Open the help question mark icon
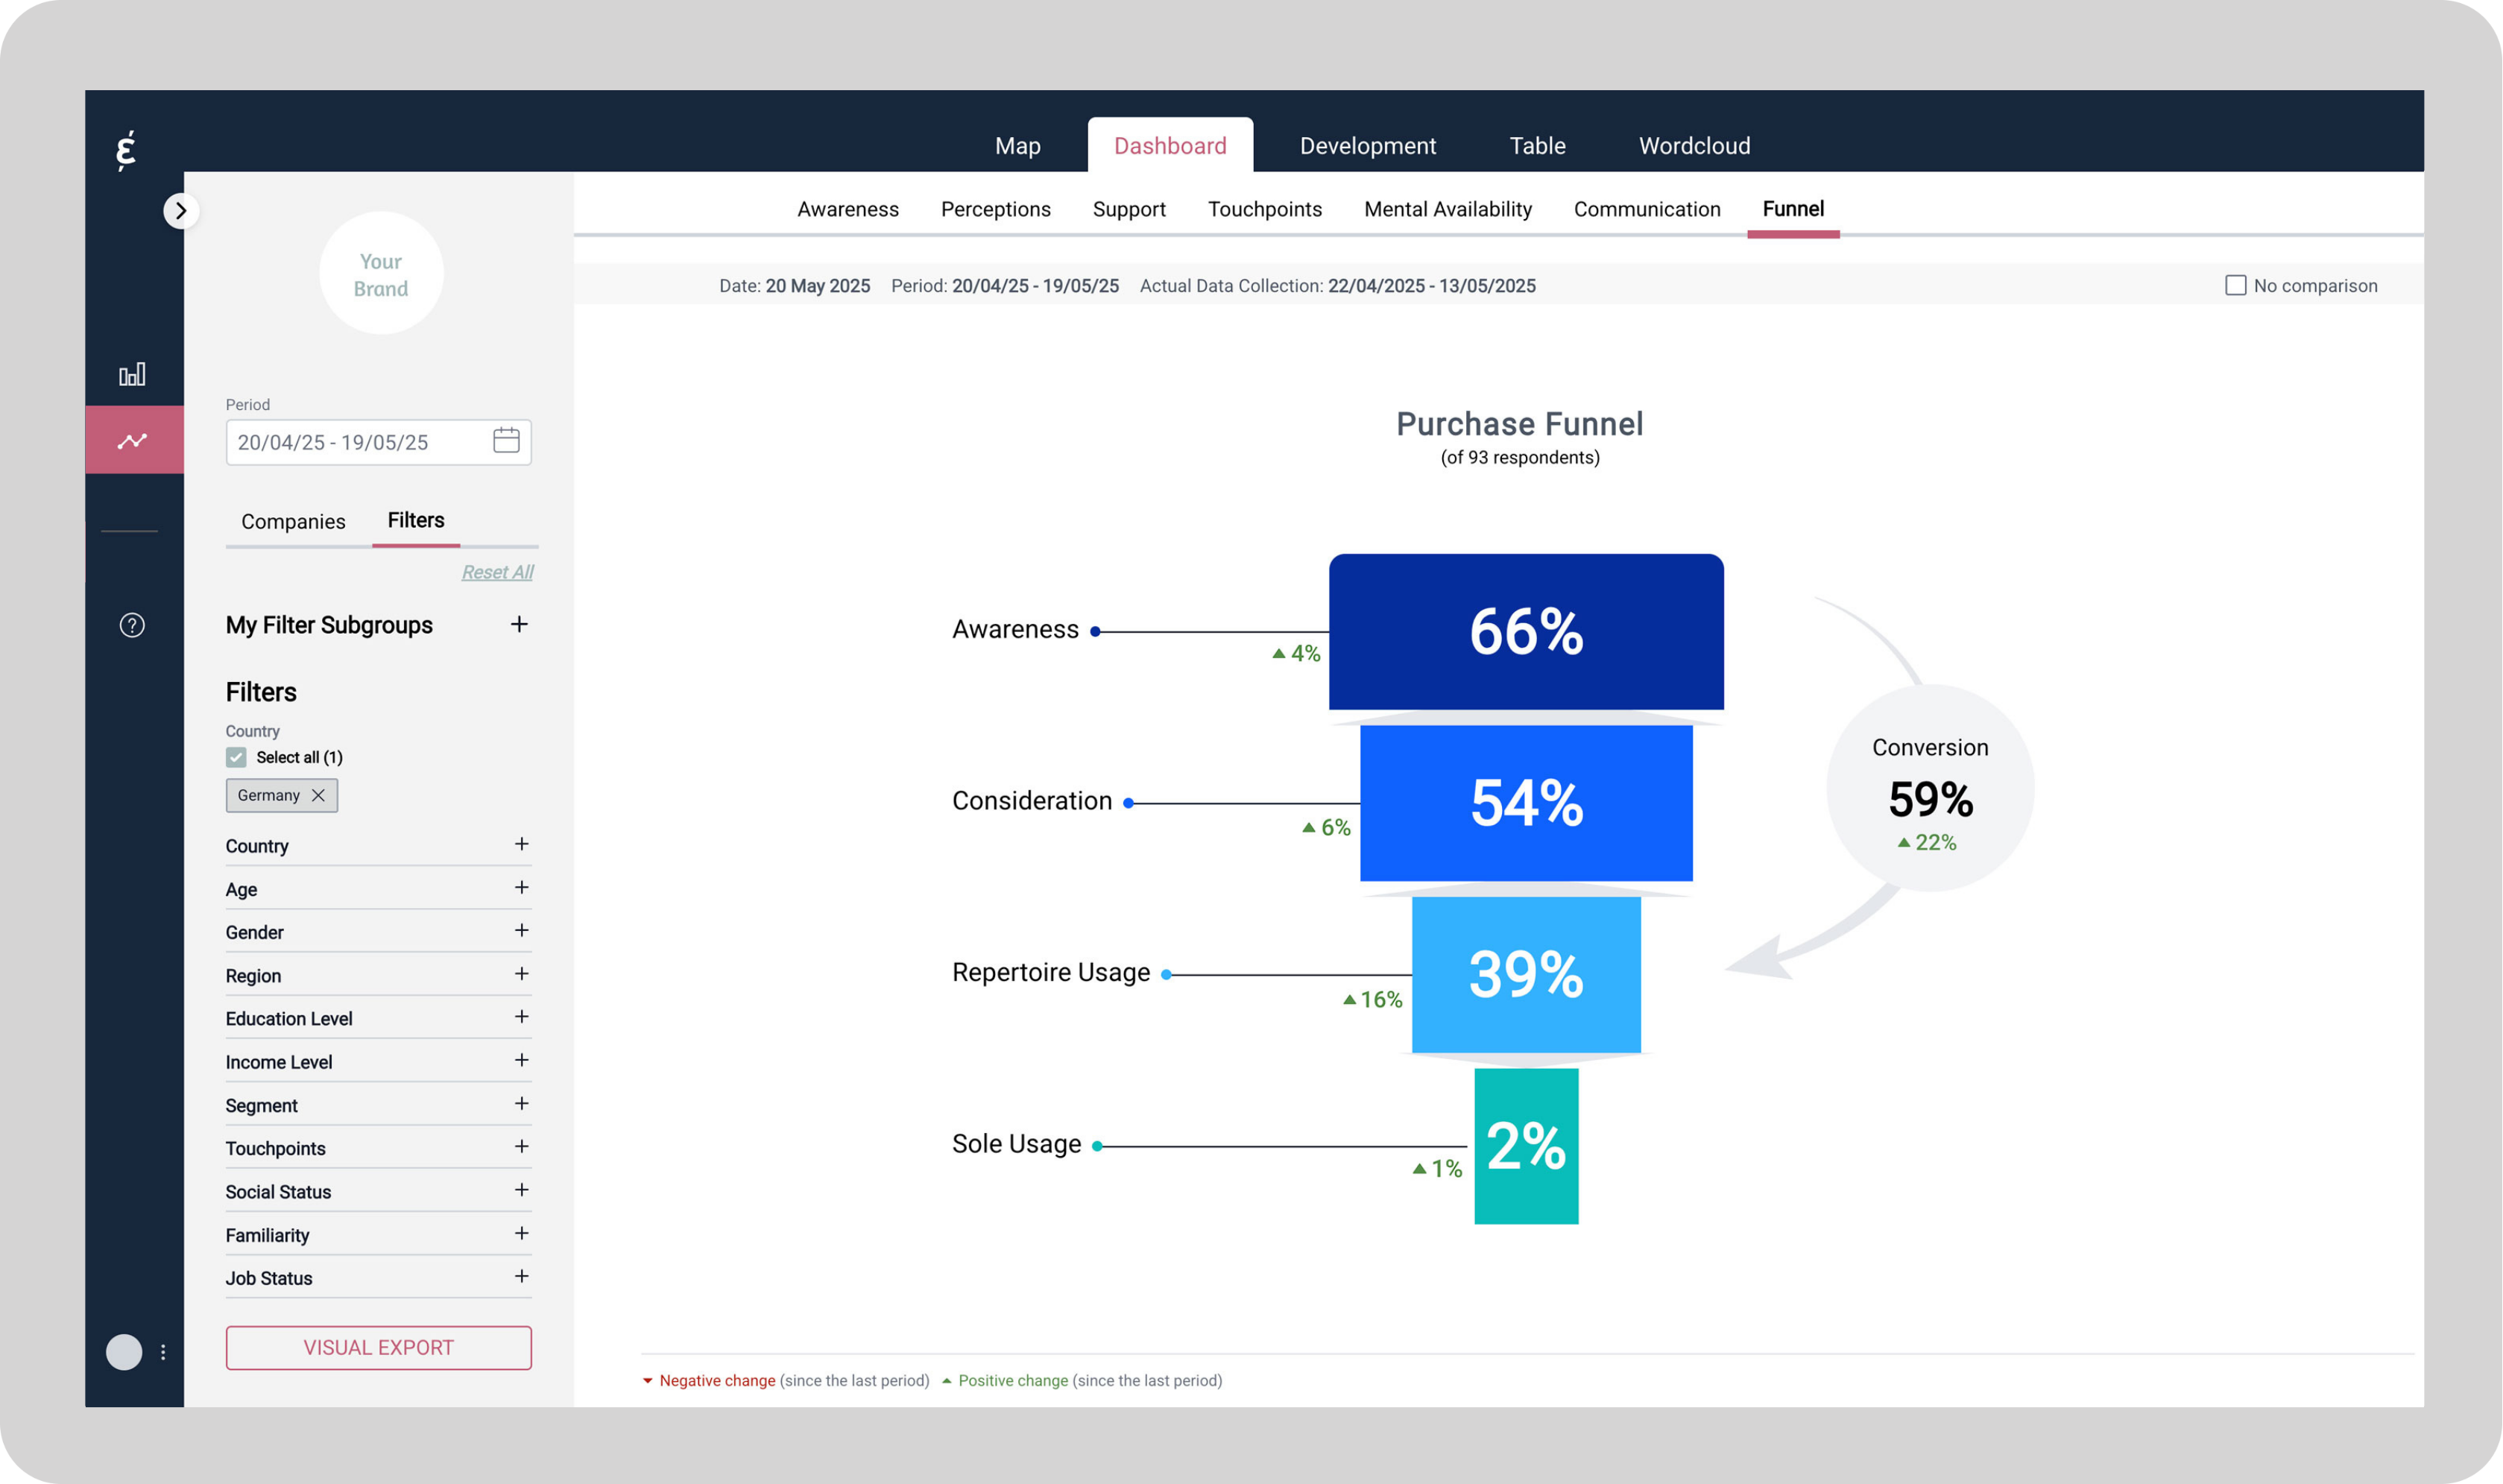 132,625
